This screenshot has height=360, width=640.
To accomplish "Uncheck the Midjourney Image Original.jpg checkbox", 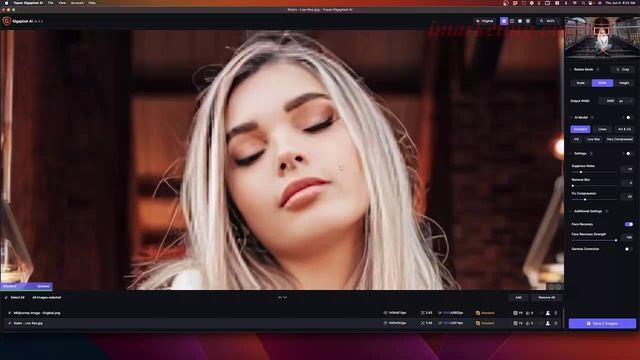I will click(x=9, y=313).
